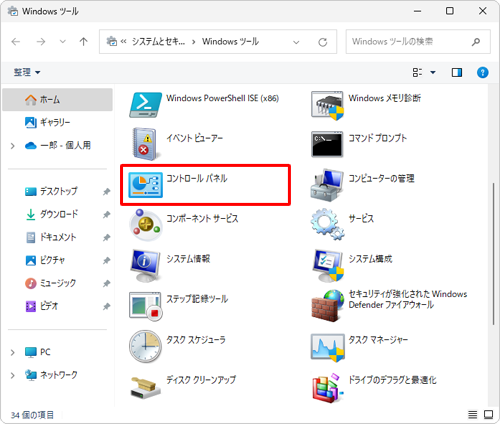
Task: Select the イベント ビューアー icon
Action: (145, 144)
